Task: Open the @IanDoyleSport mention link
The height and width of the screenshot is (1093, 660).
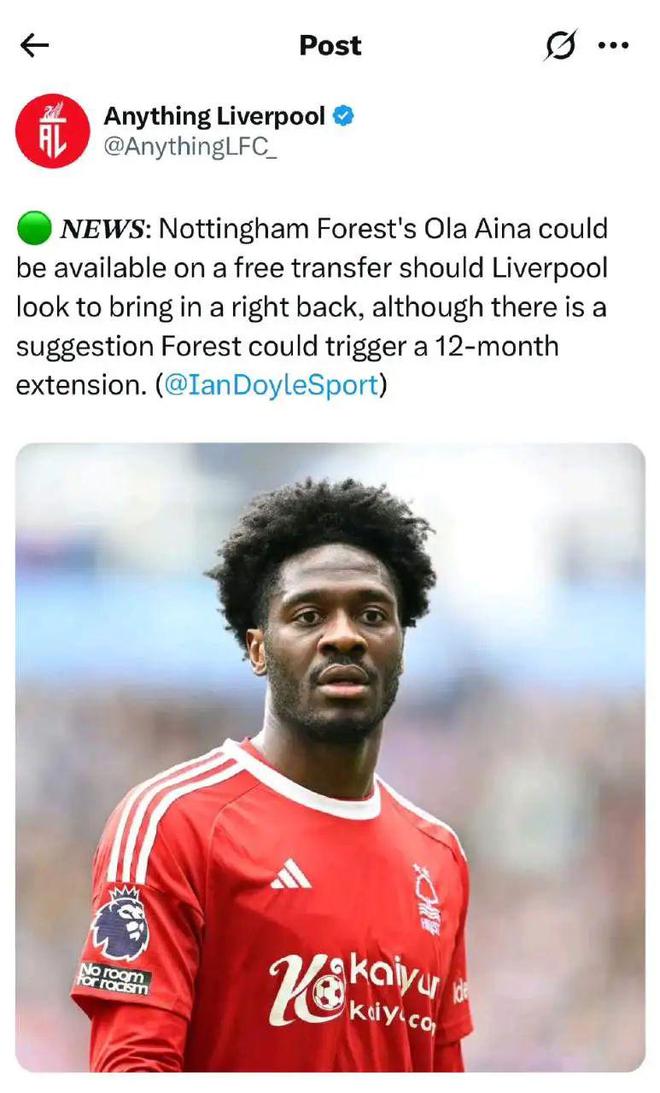Action: tap(271, 385)
